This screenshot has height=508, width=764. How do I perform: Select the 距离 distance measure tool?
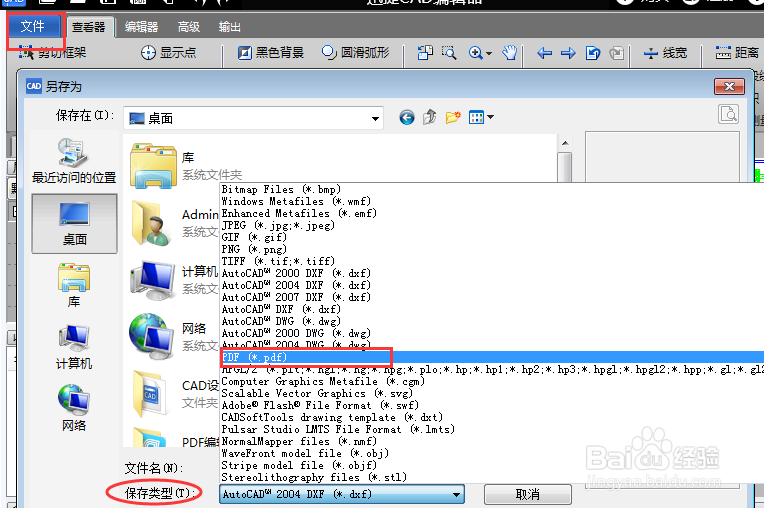click(x=737, y=53)
